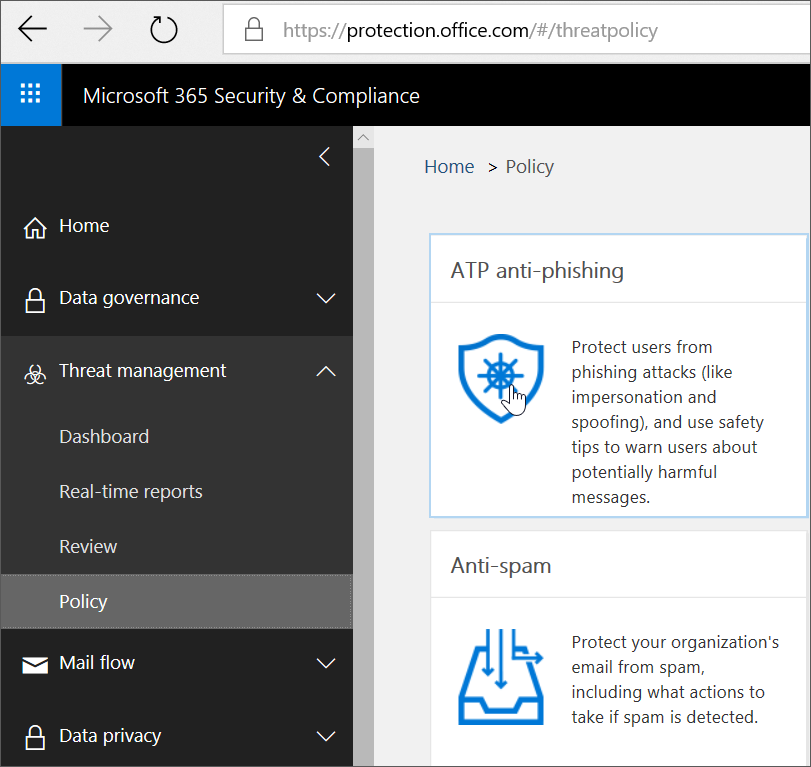Viewport: 811px width, 767px height.
Task: Click the Data governance lock icon
Action: tap(35, 300)
